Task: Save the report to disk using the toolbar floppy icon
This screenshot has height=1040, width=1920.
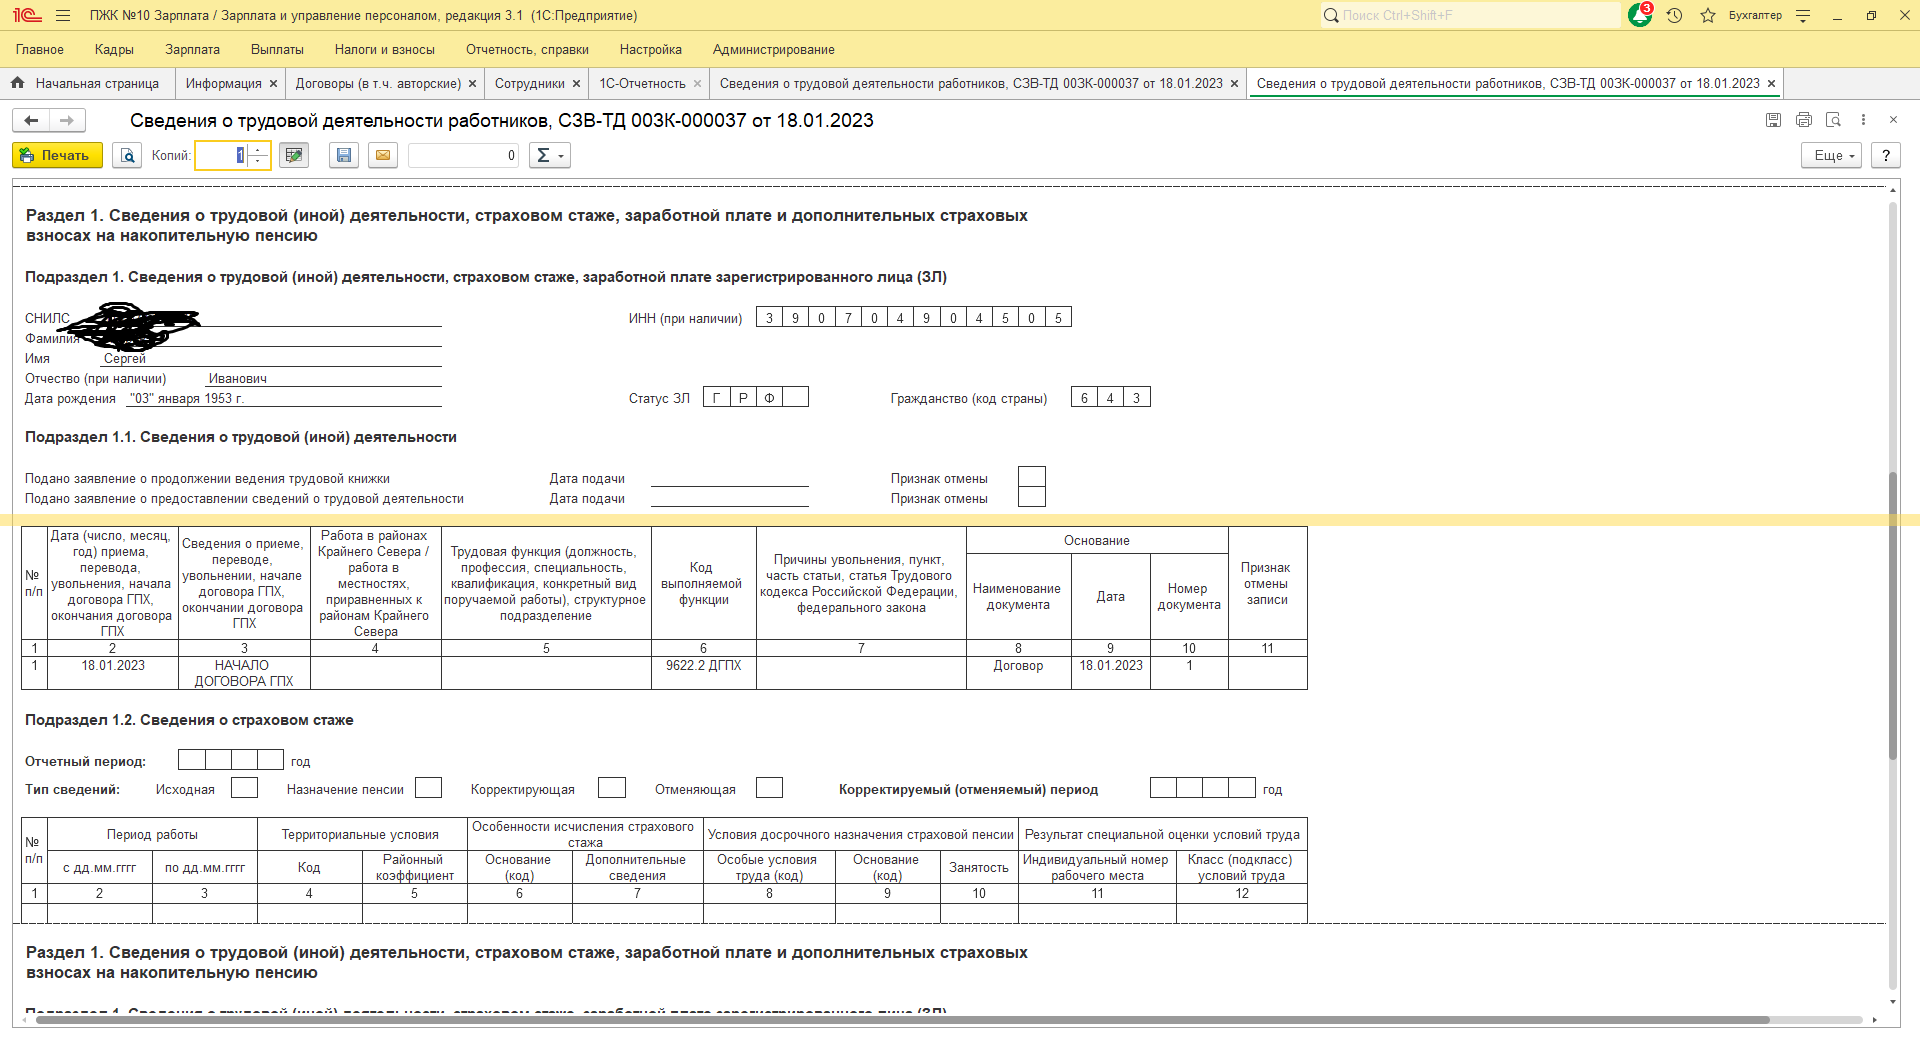Action: click(x=344, y=156)
